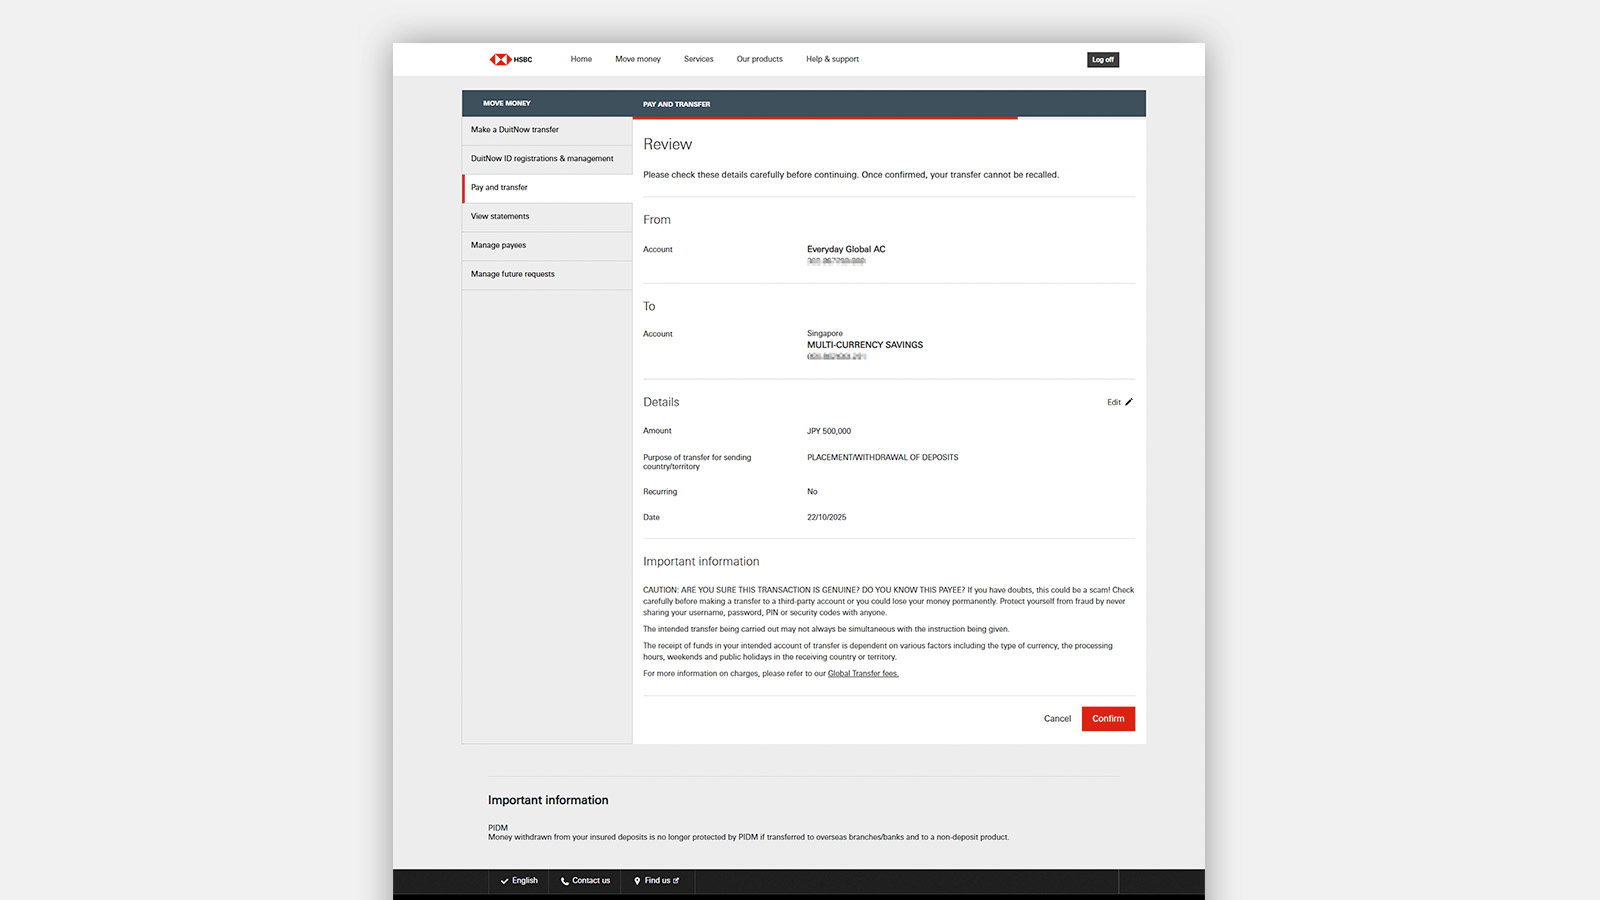The image size is (1600, 900).
Task: Open the Services menu
Action: [x=698, y=59]
